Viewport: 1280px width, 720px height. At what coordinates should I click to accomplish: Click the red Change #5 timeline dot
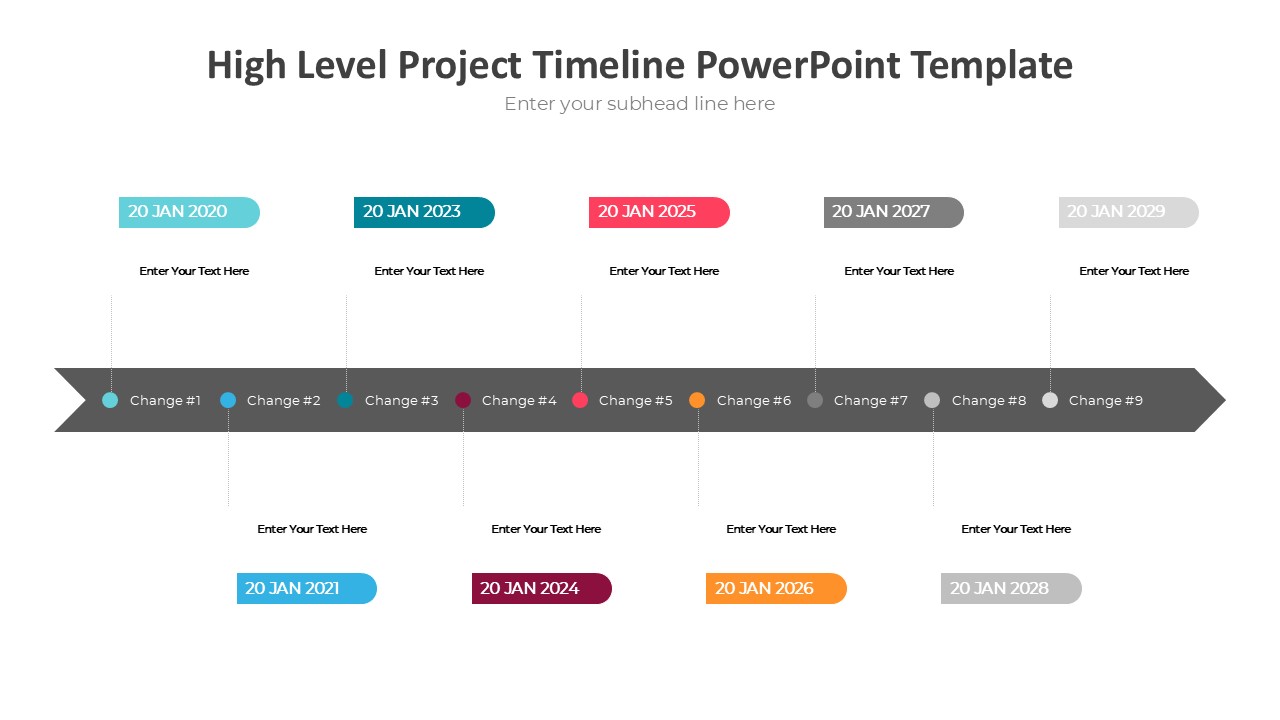(580, 400)
